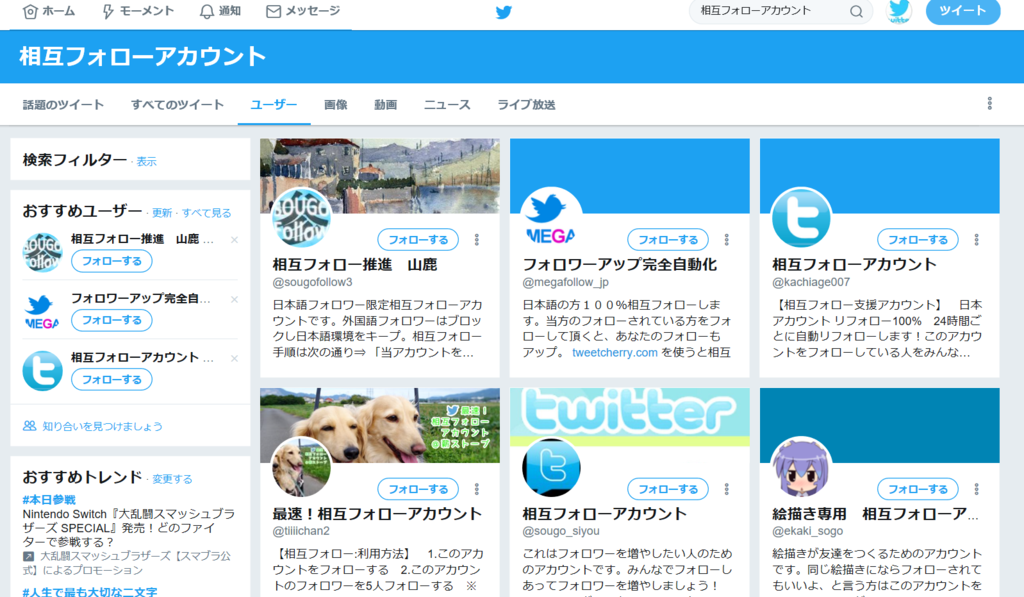Screen dimensions: 1024x597
Task: Click the twitter logo banner on @sougo_siyou card
Action: [630, 417]
